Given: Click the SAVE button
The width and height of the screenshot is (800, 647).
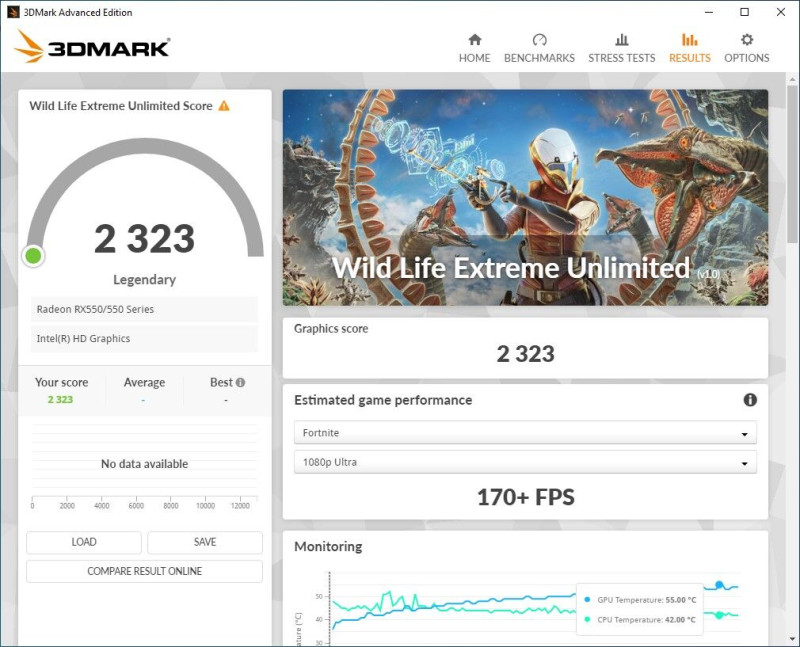Looking at the screenshot, I should coord(205,542).
